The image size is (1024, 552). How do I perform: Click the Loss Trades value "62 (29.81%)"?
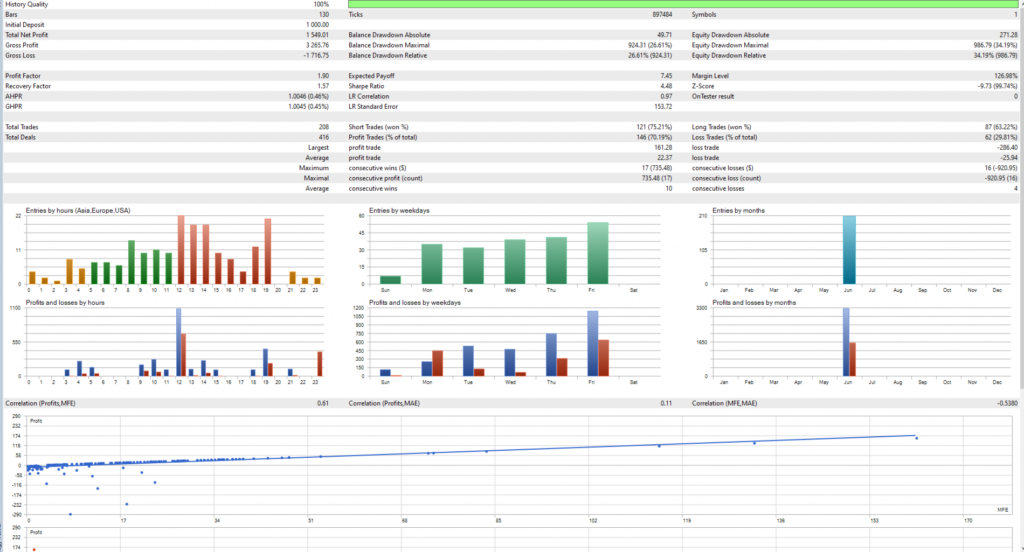[1000, 137]
